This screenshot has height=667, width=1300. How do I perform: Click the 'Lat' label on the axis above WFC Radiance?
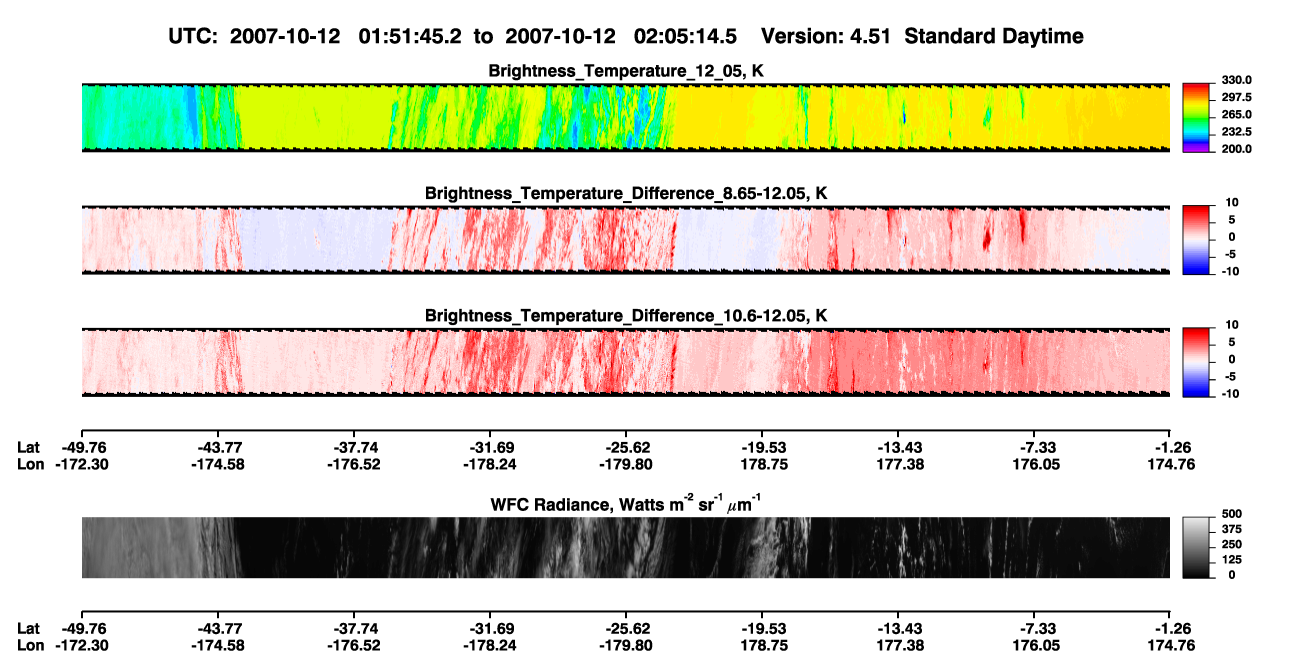point(29,447)
